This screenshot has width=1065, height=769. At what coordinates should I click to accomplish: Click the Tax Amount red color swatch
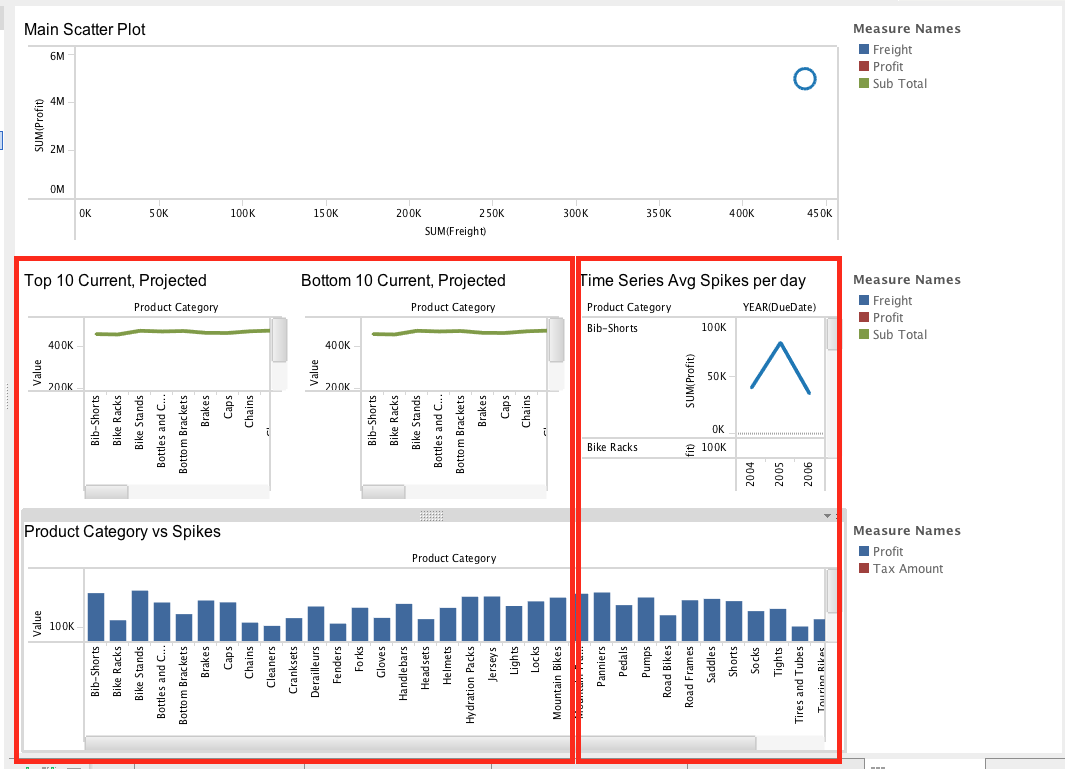point(864,568)
